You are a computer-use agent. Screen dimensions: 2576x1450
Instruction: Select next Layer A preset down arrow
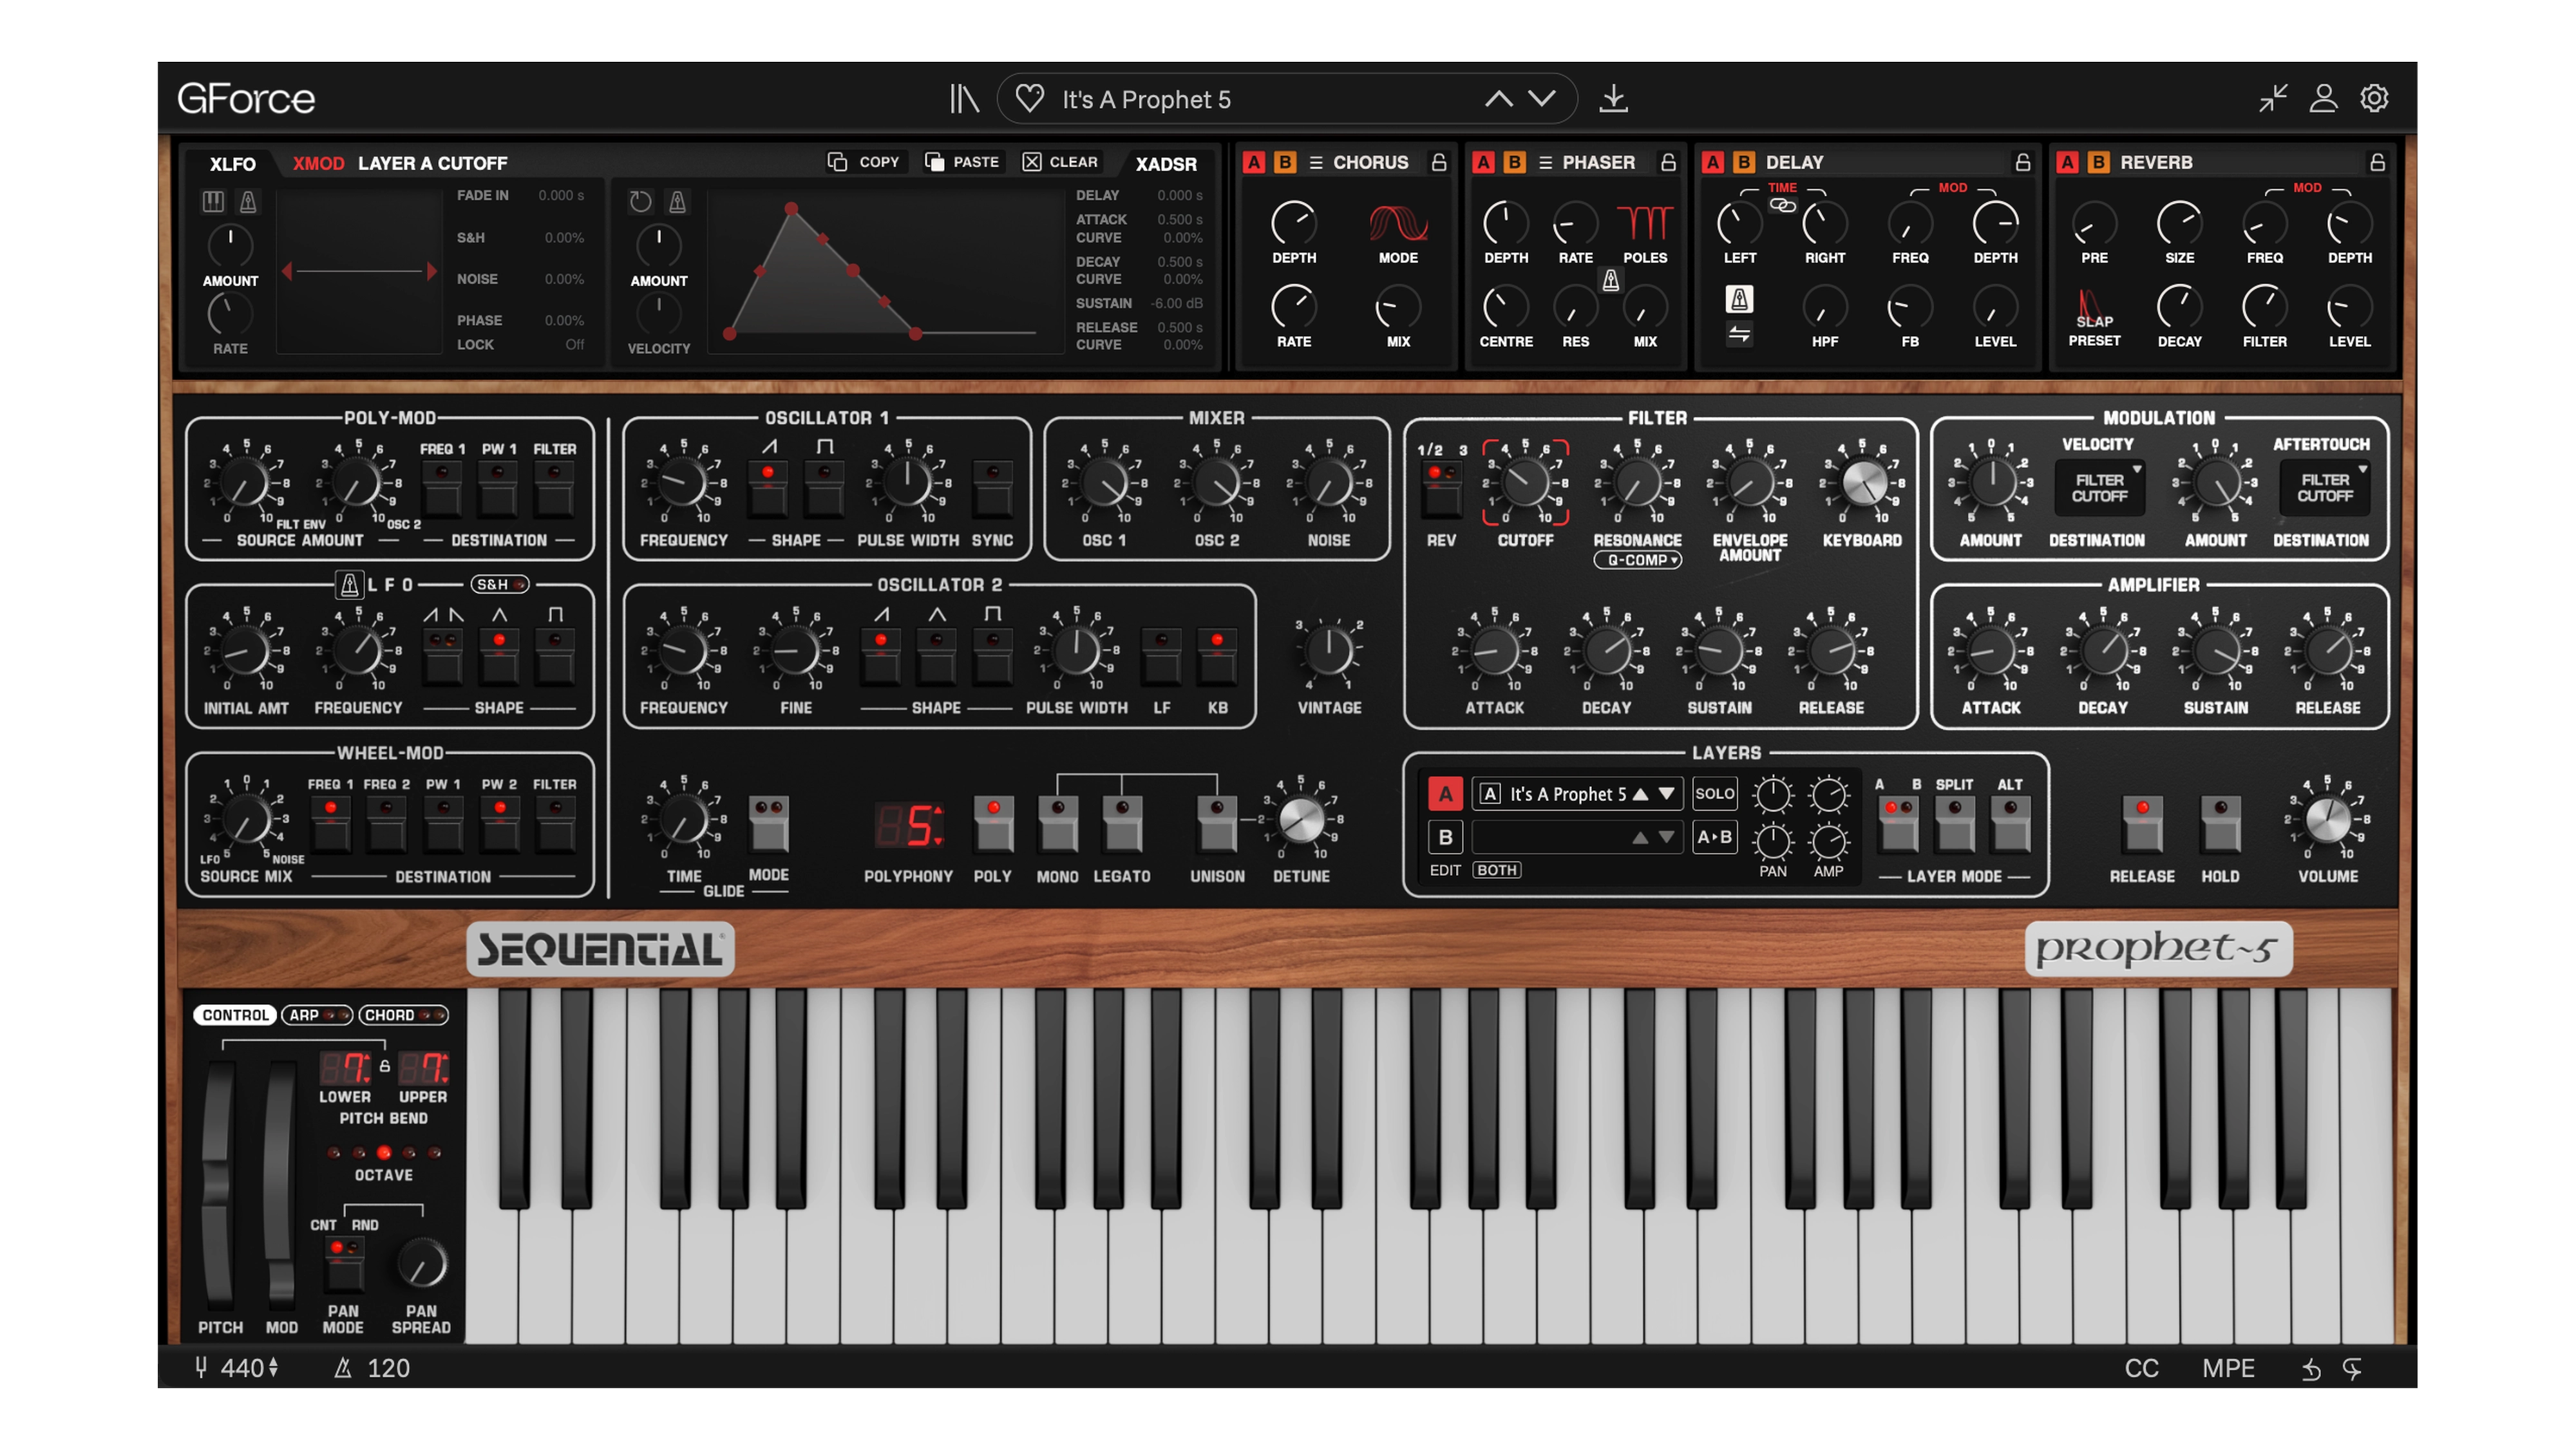pyautogui.click(x=1666, y=794)
